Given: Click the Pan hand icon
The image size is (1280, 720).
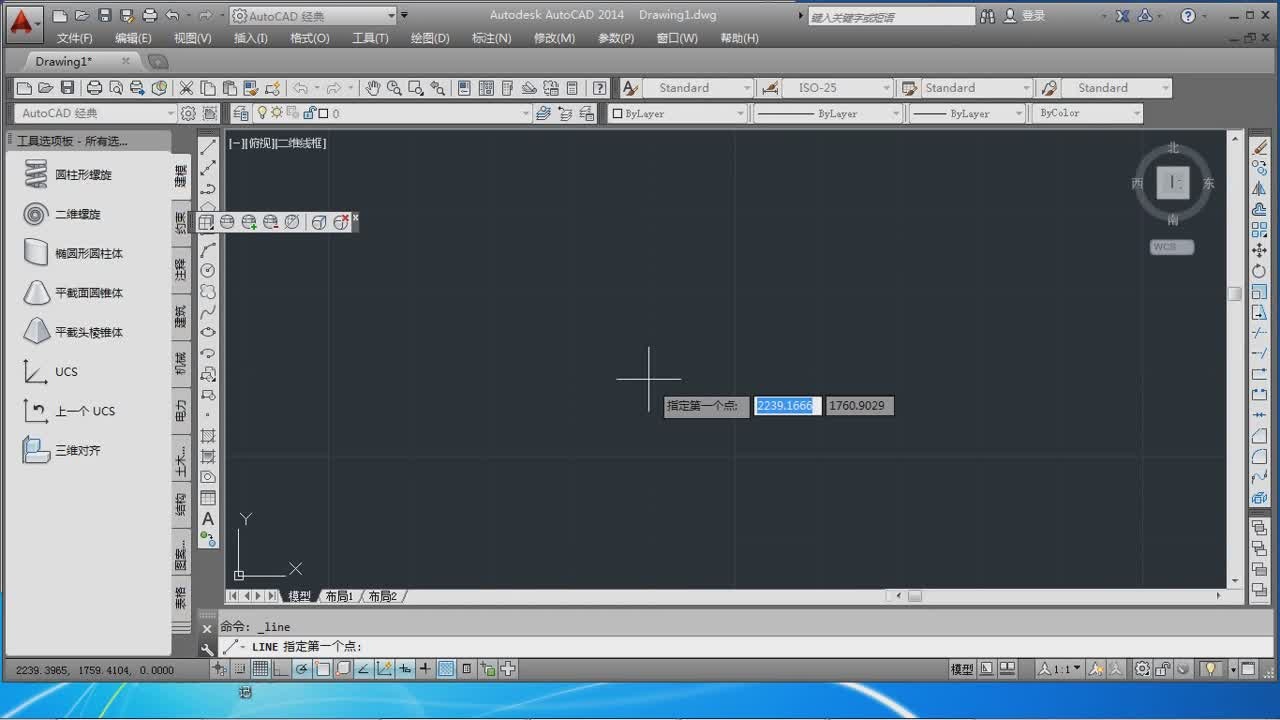Looking at the screenshot, I should click(x=372, y=88).
